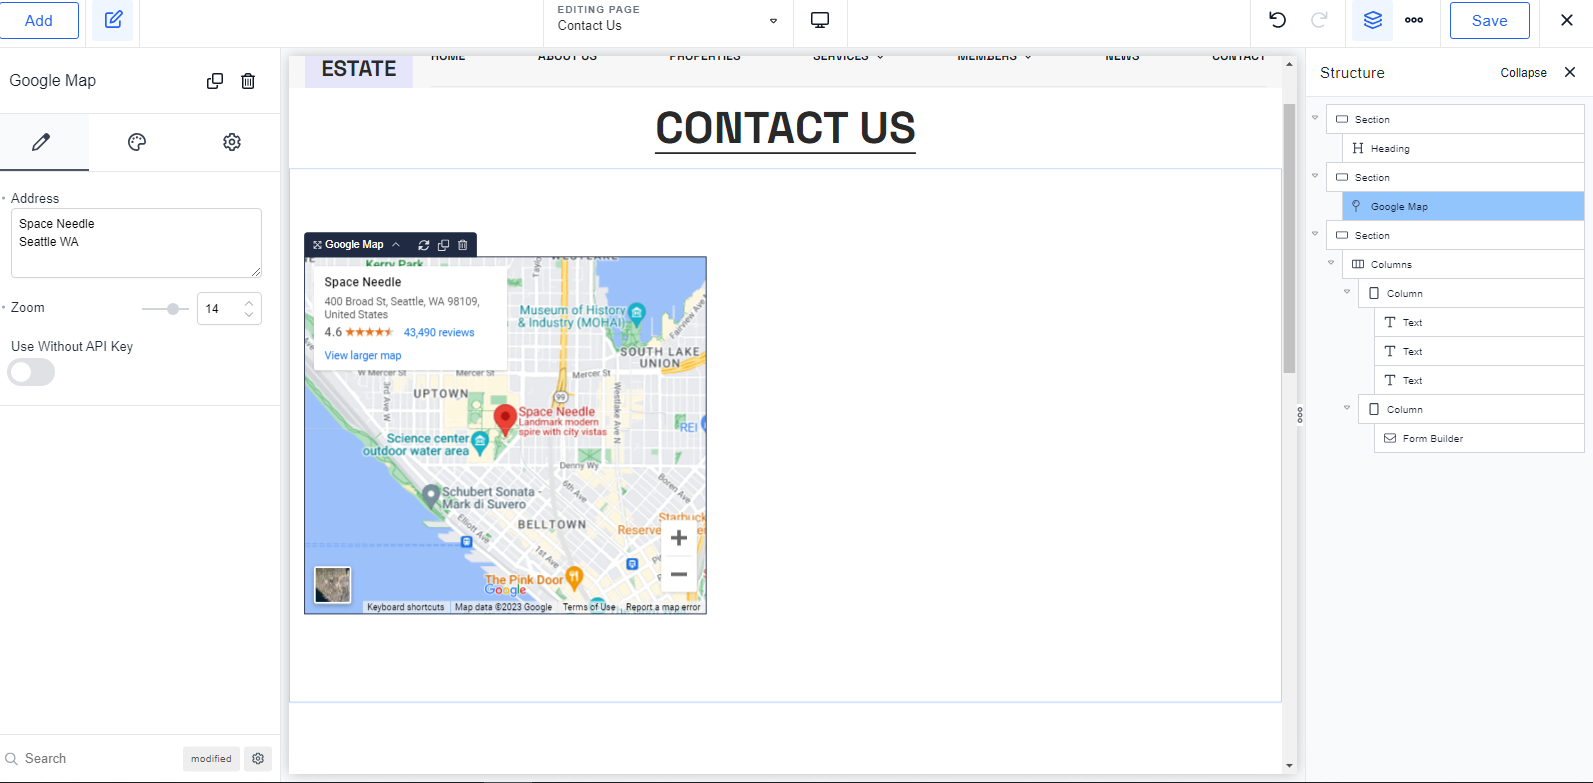1593x783 pixels.
Task: Collapse the third Section in Structure
Action: coord(1315,234)
